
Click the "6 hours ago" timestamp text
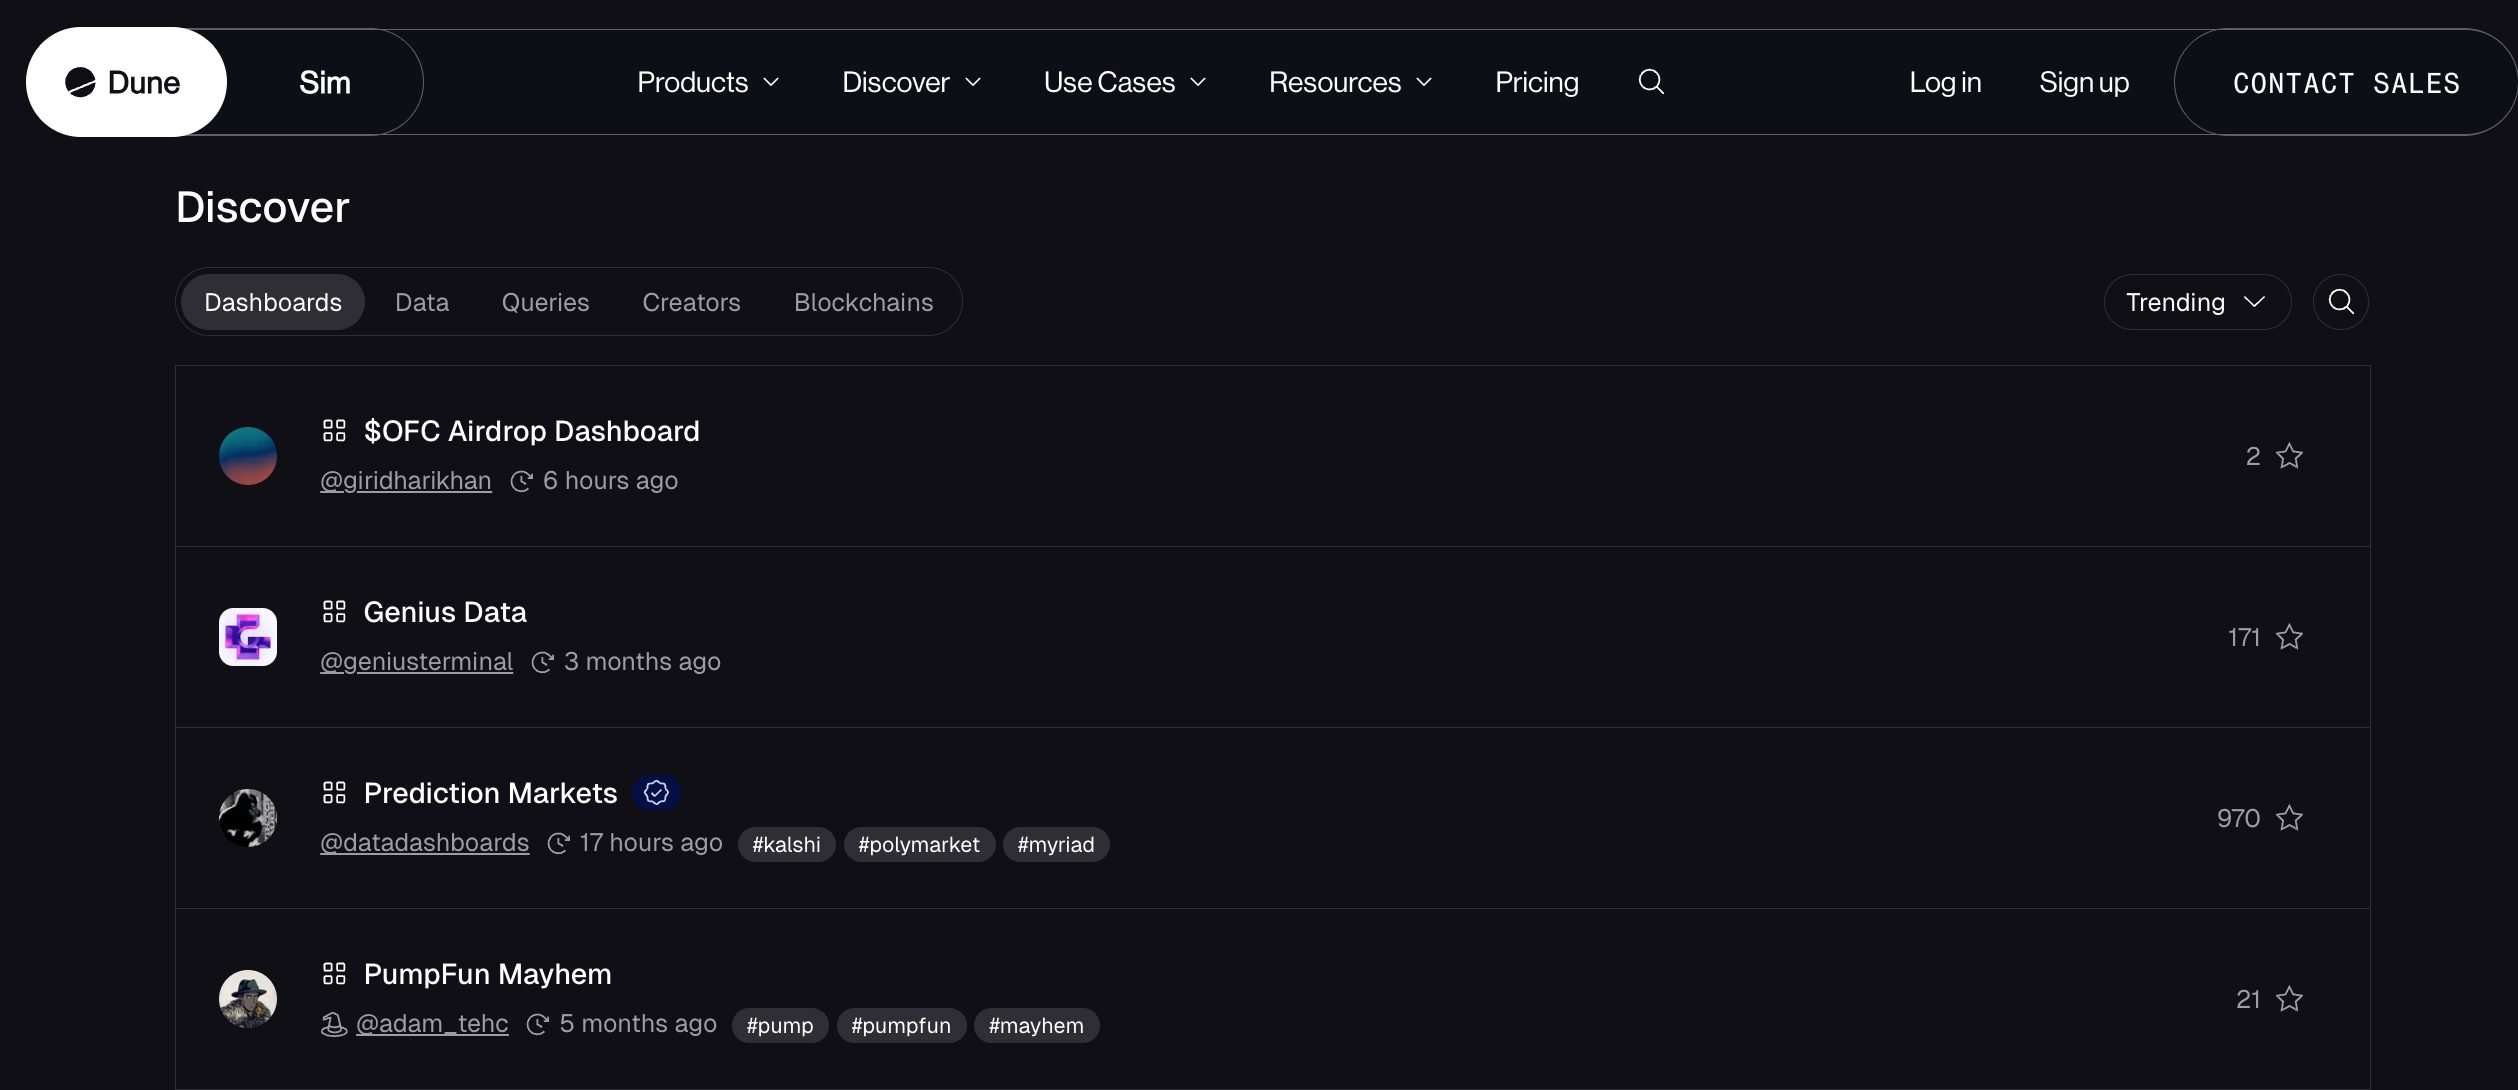[610, 481]
